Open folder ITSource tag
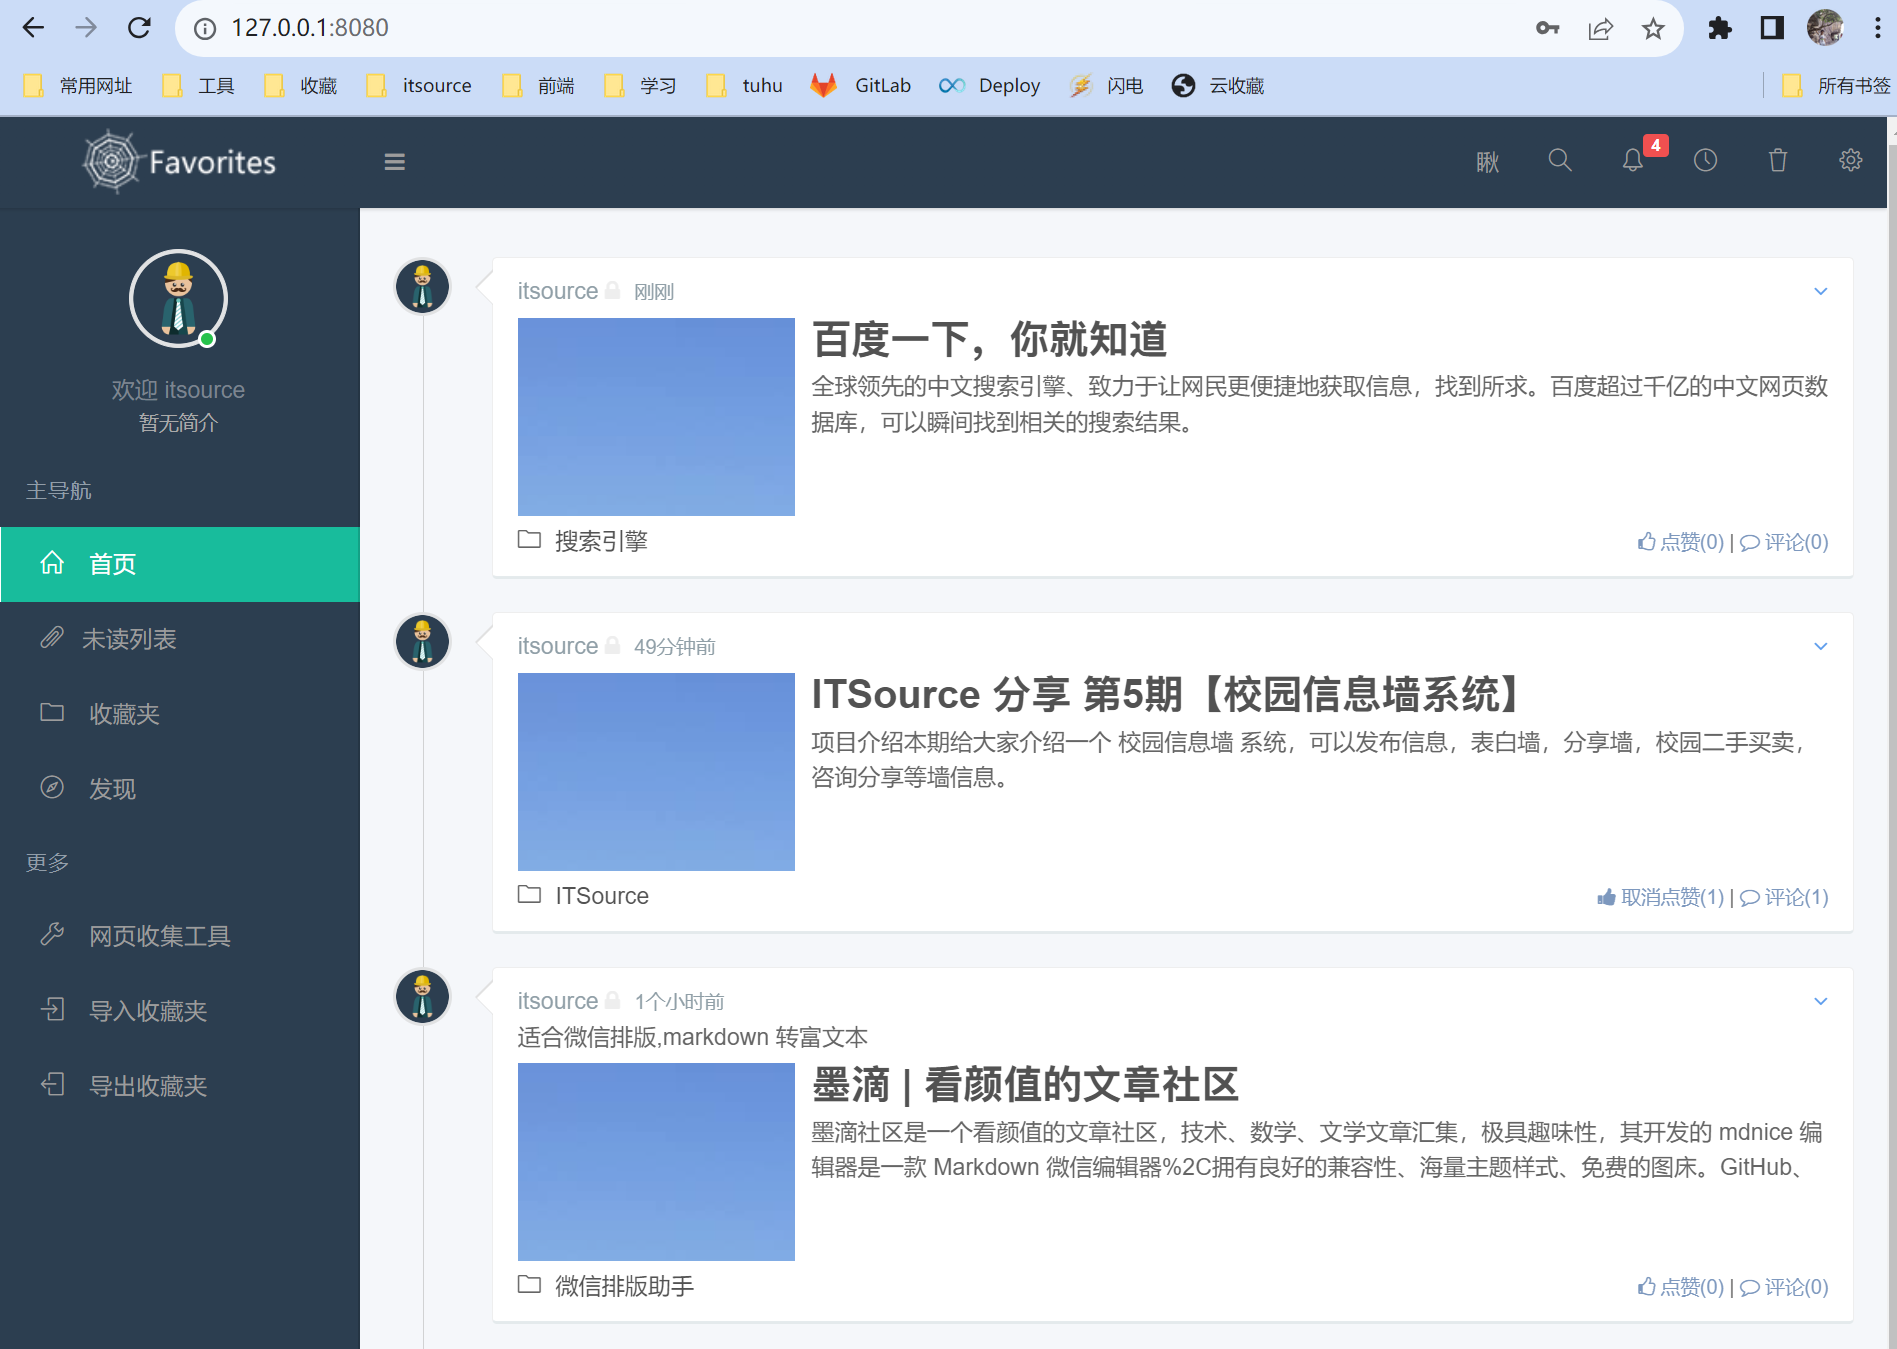 (583, 896)
